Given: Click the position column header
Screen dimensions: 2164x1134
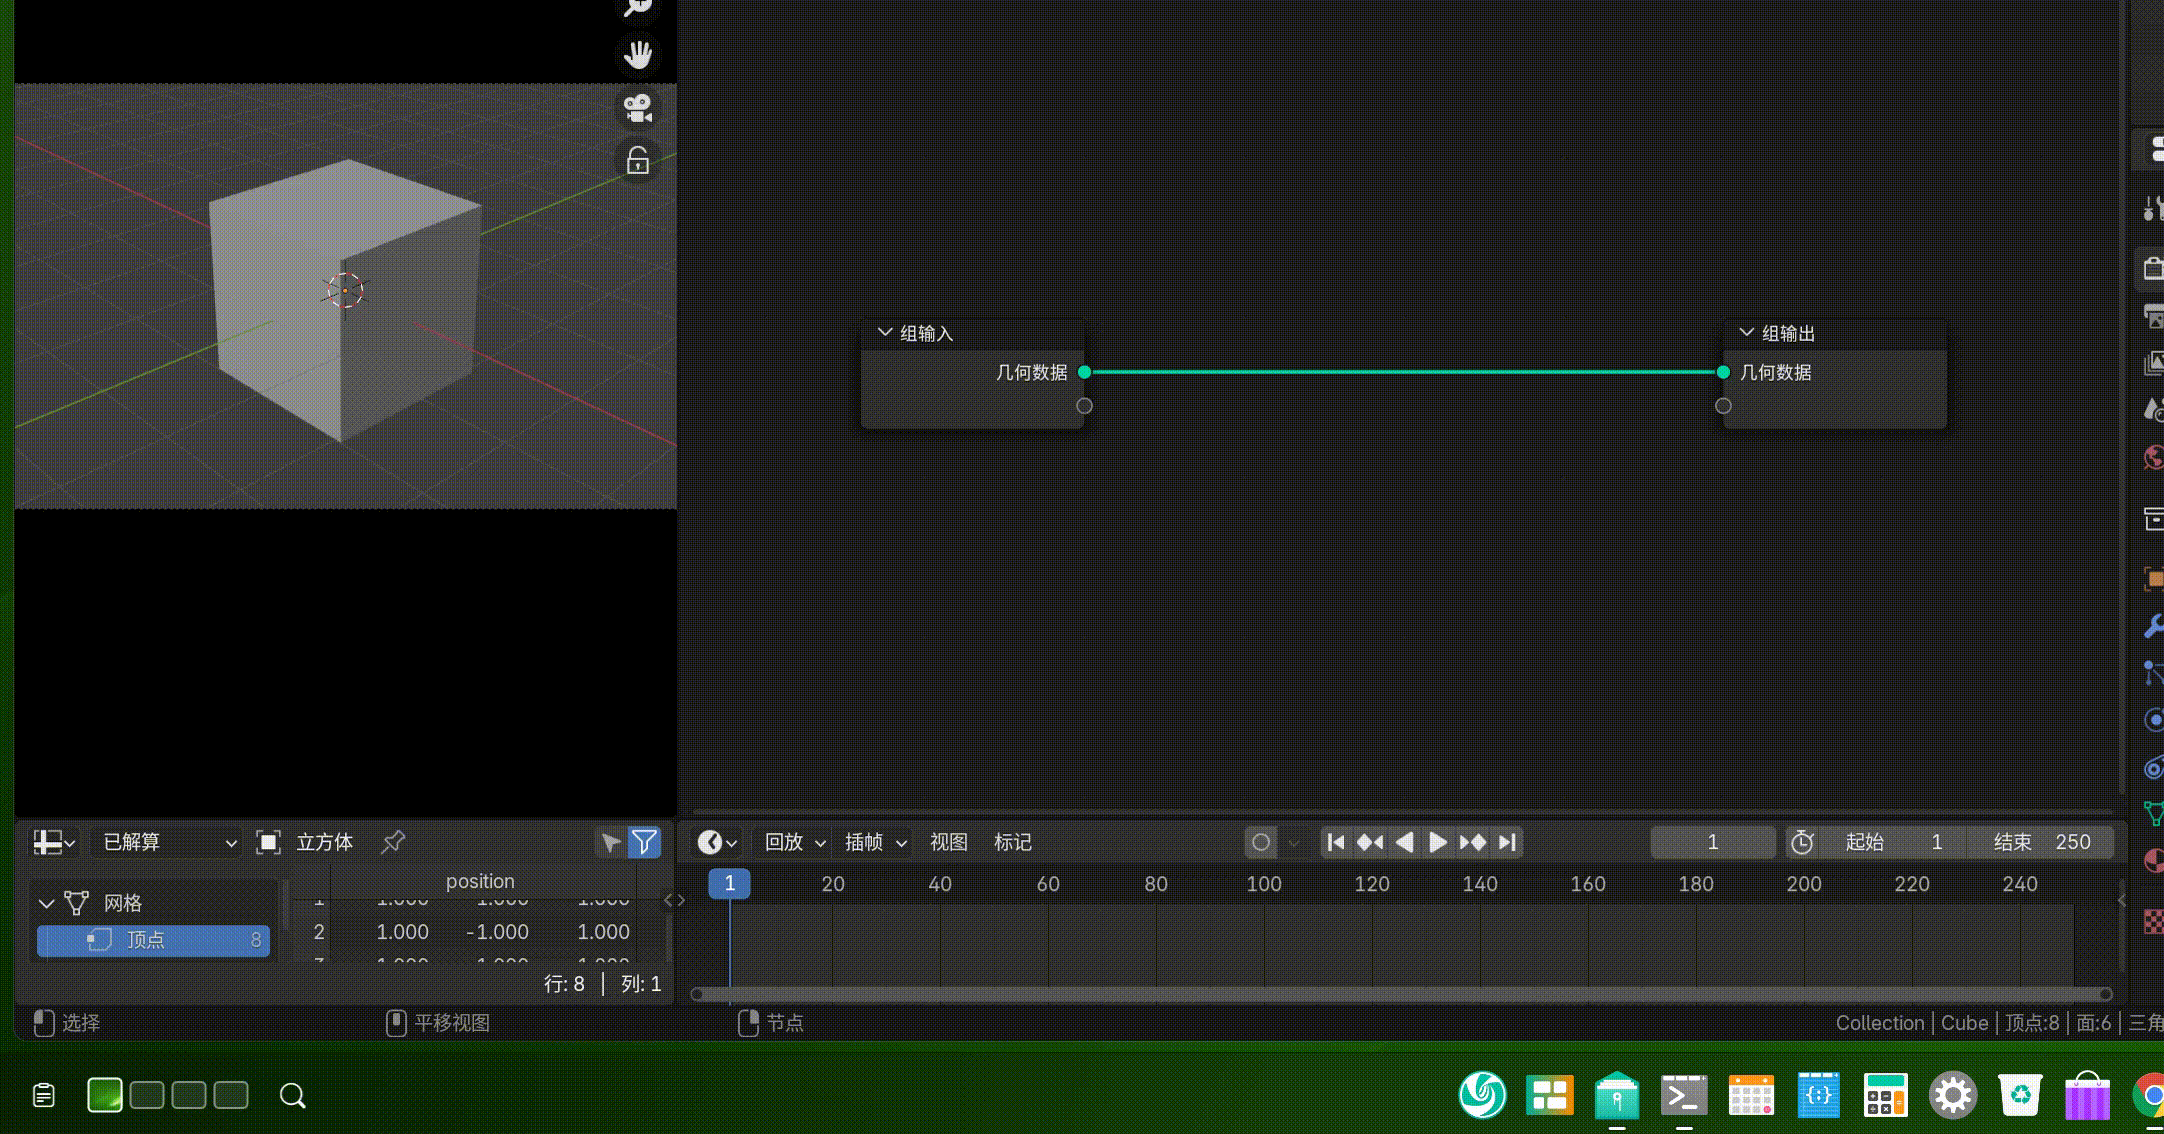Looking at the screenshot, I should coord(480,881).
